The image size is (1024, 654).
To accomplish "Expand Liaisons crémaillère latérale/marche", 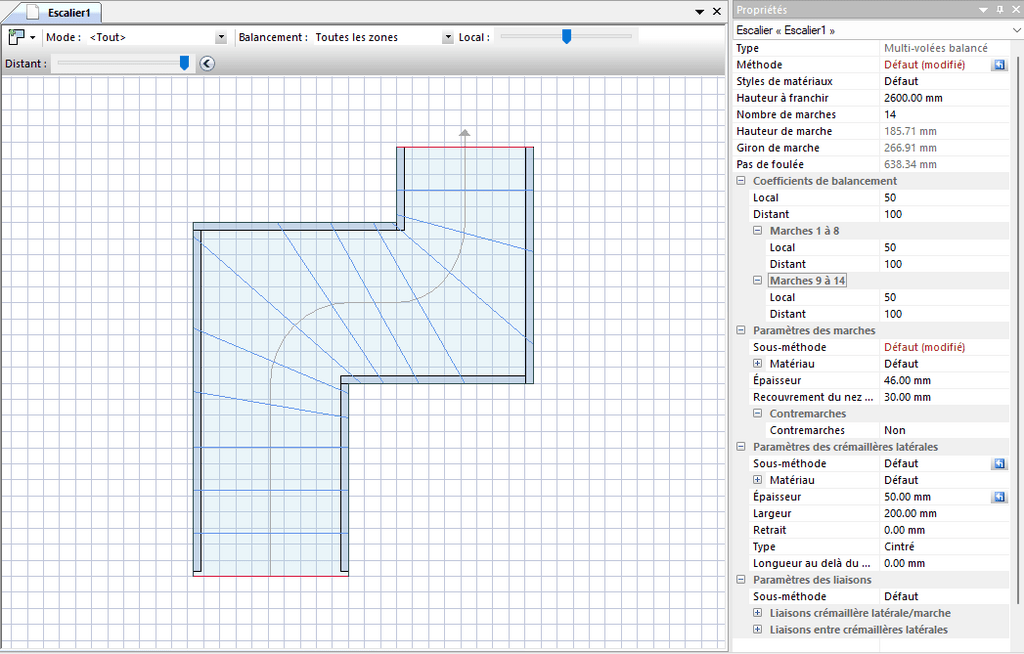I will click(x=758, y=613).
